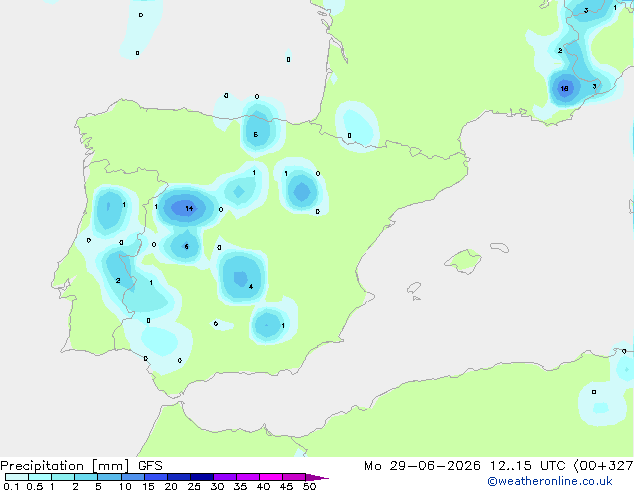Select the 5–10 mm legend color box
634x490 pixels.
pos(109,477)
